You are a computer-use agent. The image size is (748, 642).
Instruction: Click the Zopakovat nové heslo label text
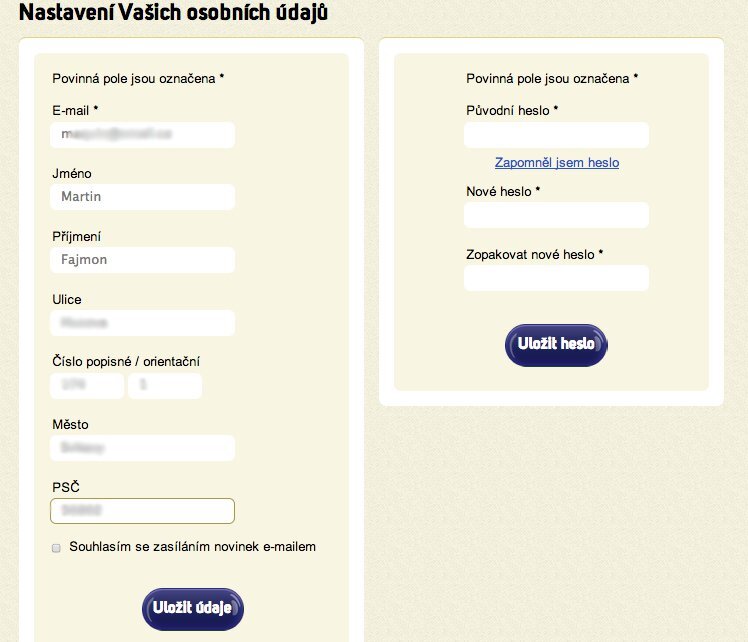[x=534, y=254]
